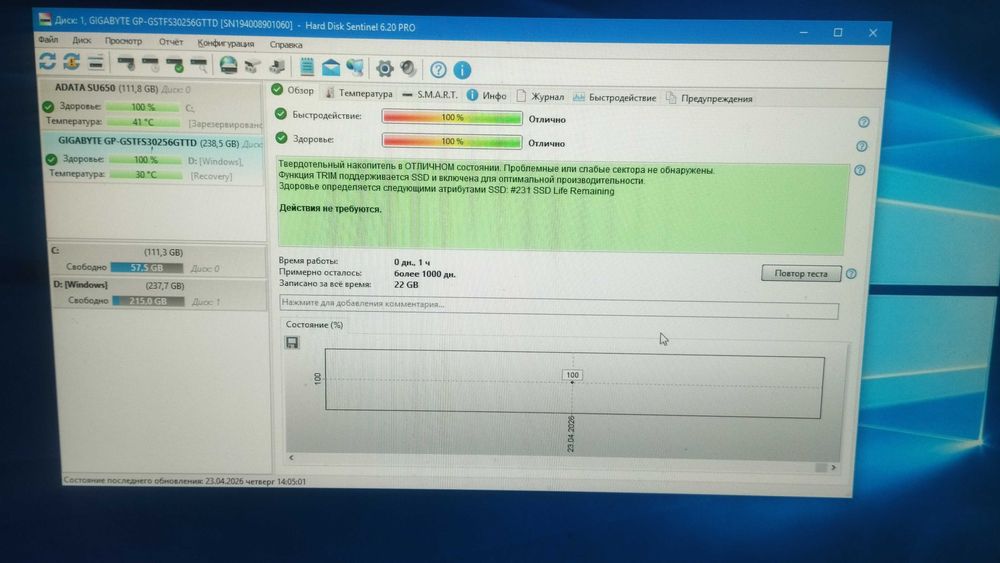This screenshot has height=563, width=1000.
Task: Open the Отчёт menu
Action: tap(171, 42)
